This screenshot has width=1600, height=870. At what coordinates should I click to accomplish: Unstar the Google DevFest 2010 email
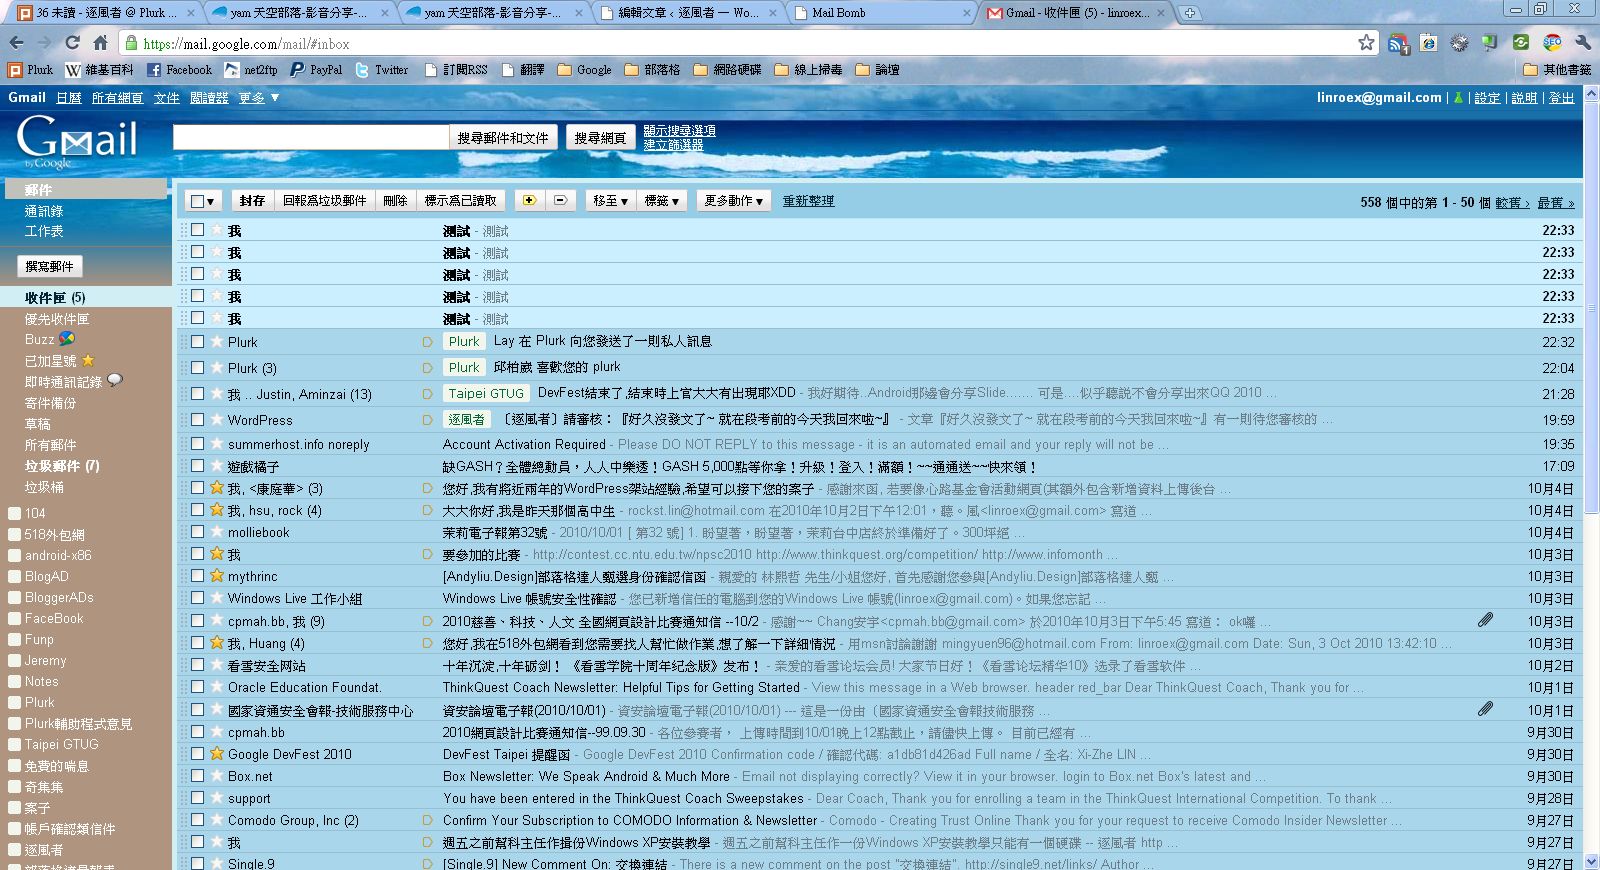pyautogui.click(x=216, y=754)
